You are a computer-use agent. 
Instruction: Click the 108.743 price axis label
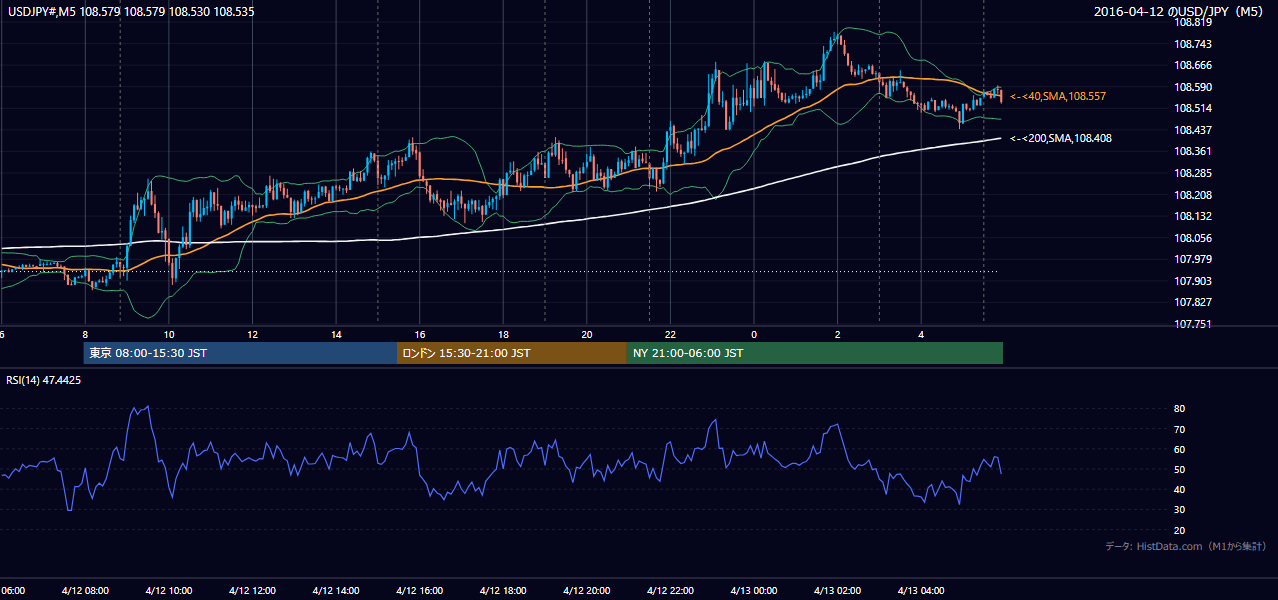pyautogui.click(x=1194, y=44)
